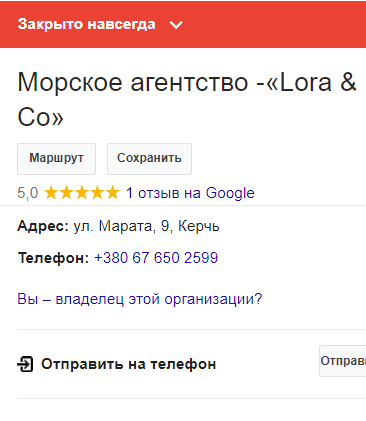Click the "Маршрут" button
This screenshot has width=366, height=421.
coord(56,159)
